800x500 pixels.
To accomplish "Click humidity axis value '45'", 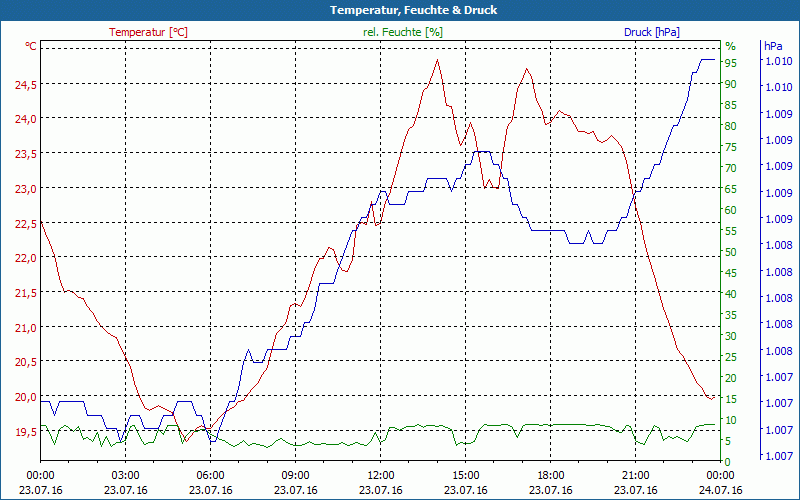I will (731, 273).
